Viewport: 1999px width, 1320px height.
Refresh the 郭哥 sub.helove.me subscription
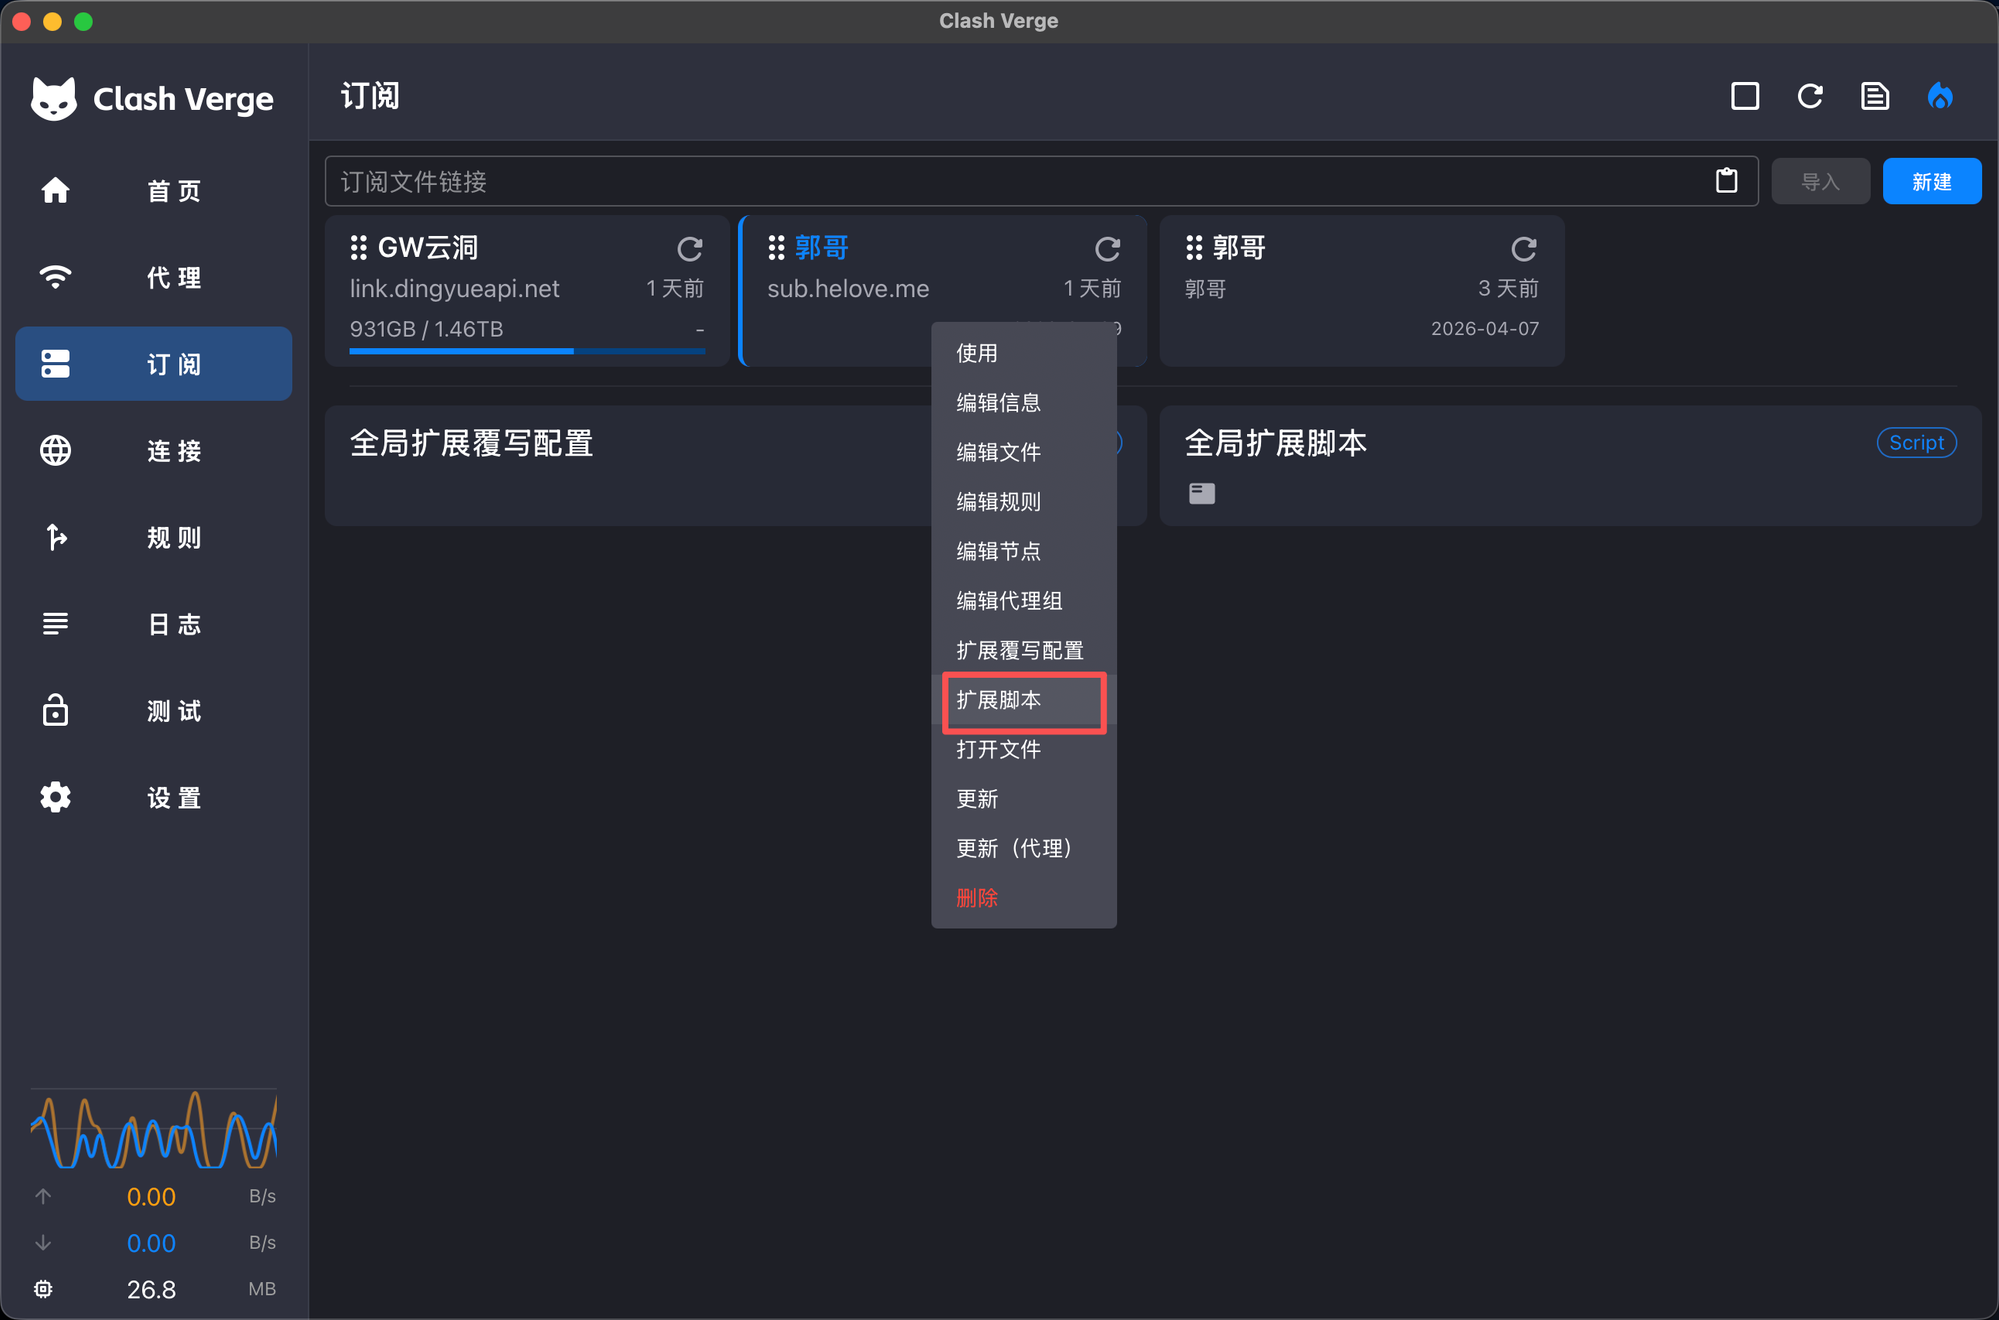(1107, 248)
